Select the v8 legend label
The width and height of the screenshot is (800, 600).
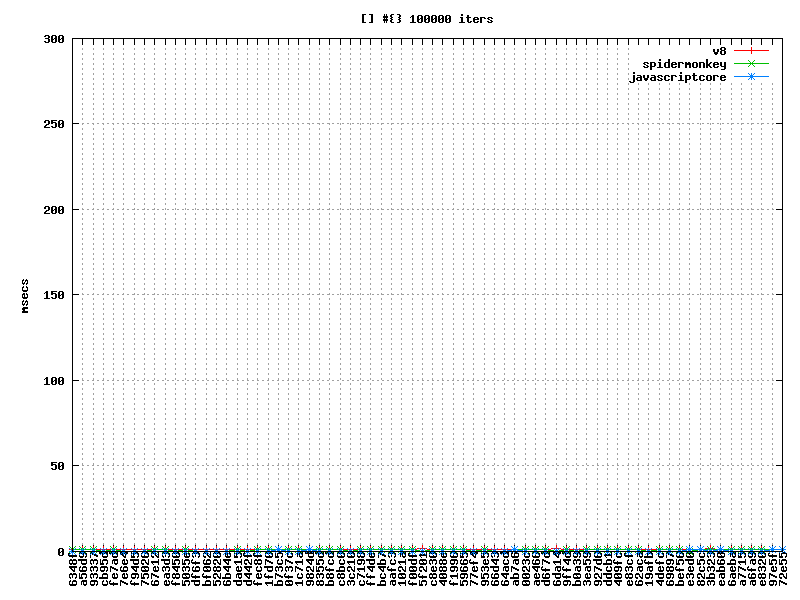(719, 51)
